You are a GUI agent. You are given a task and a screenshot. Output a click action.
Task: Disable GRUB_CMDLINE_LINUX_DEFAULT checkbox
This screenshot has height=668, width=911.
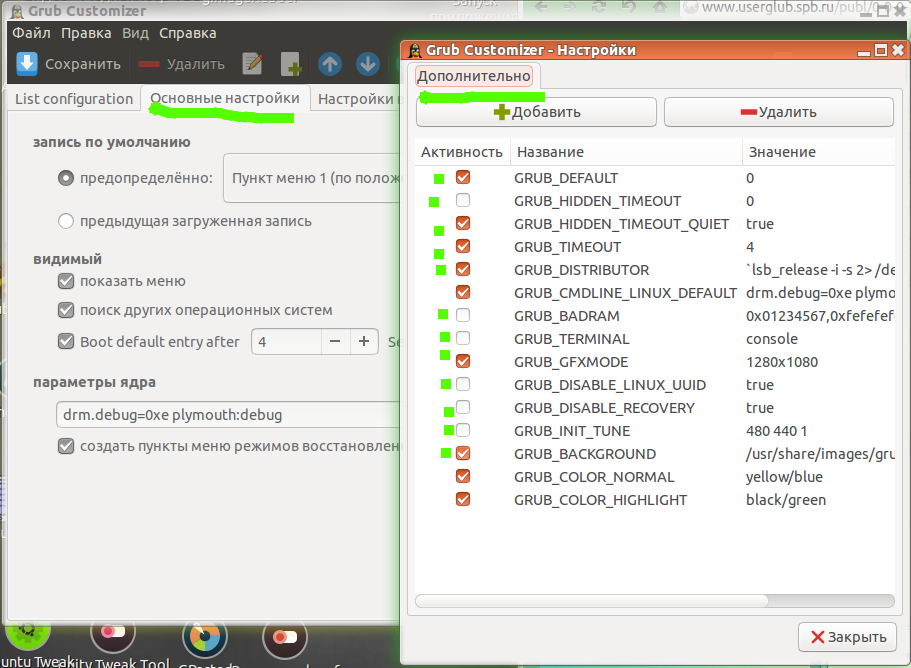click(463, 292)
